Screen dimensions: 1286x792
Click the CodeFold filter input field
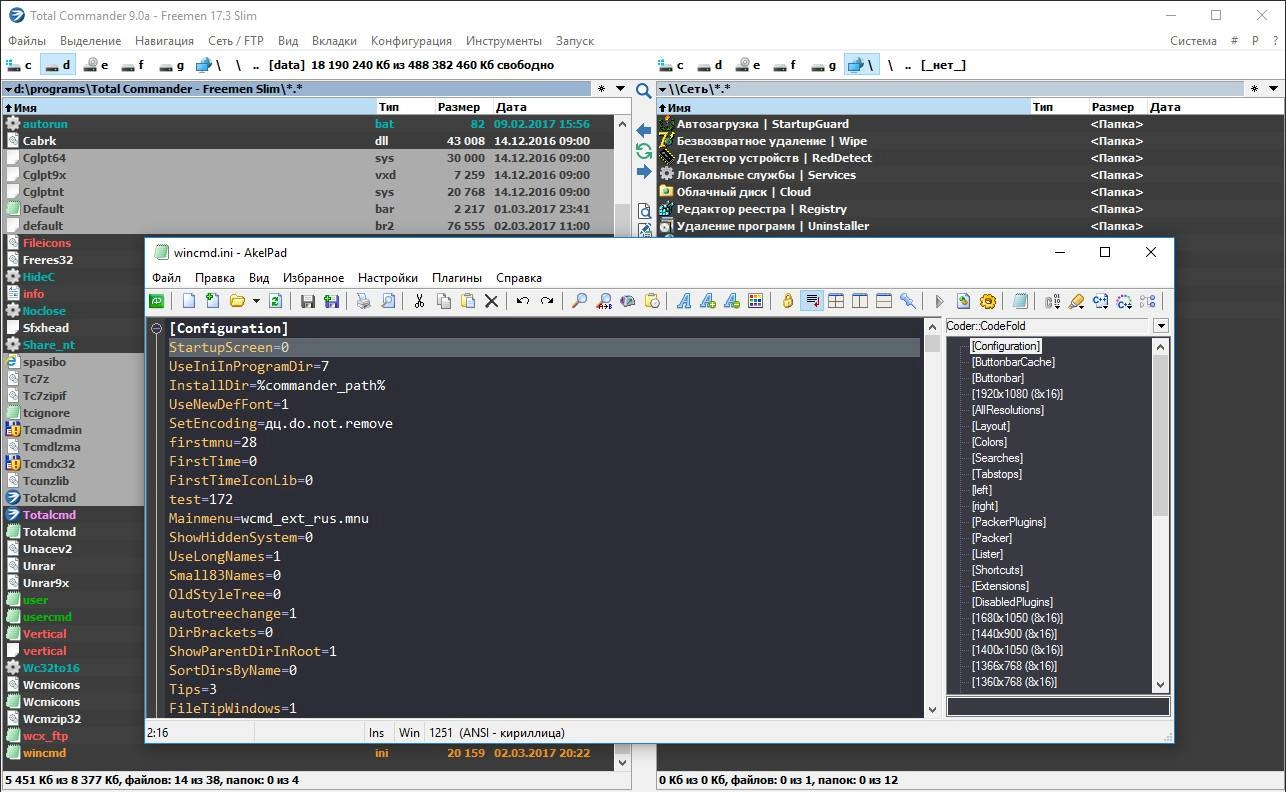[1058, 706]
